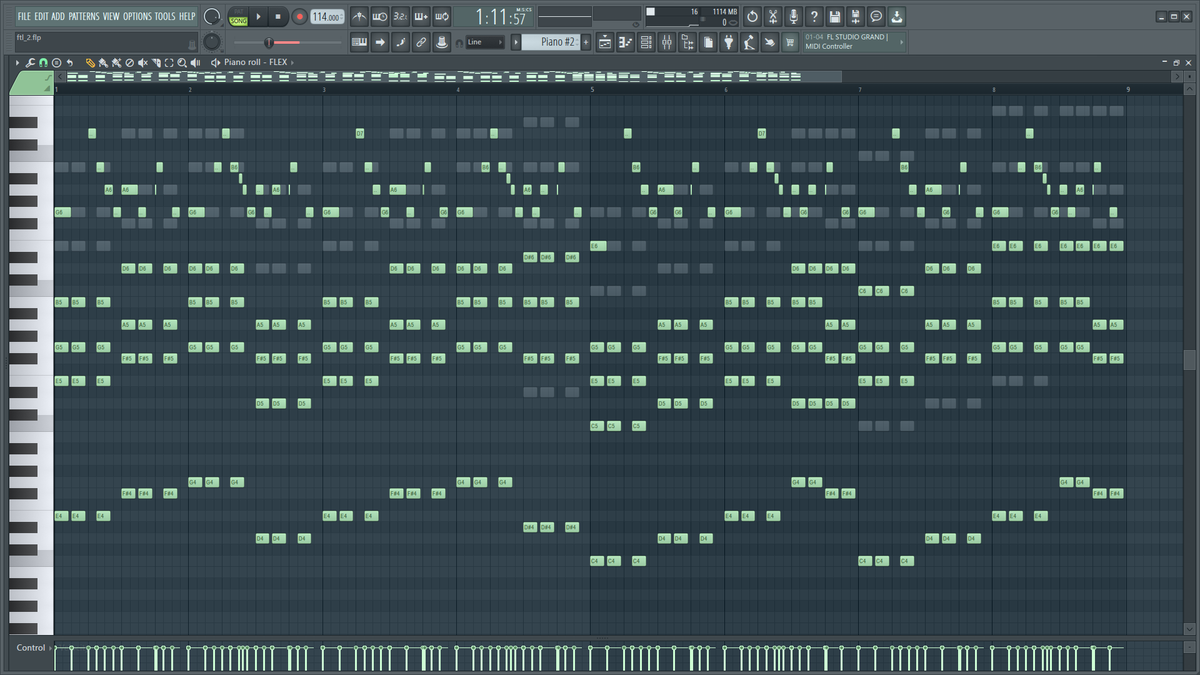Toggle the 3-2-1 countdown before recording

[x=400, y=17]
